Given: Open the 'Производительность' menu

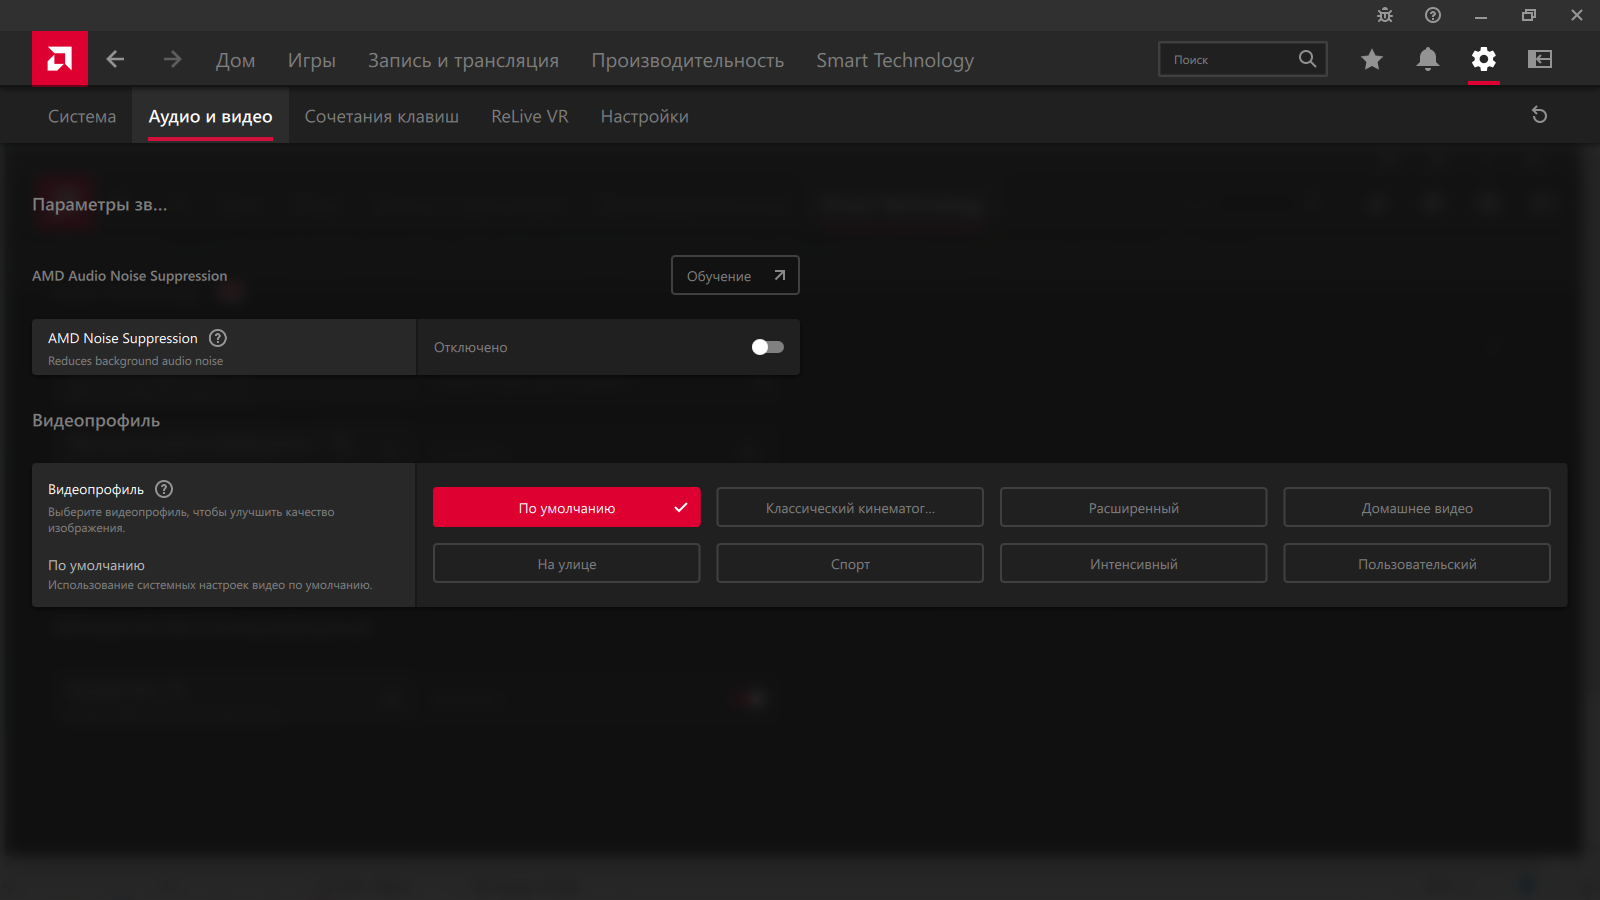Looking at the screenshot, I should pos(687,60).
